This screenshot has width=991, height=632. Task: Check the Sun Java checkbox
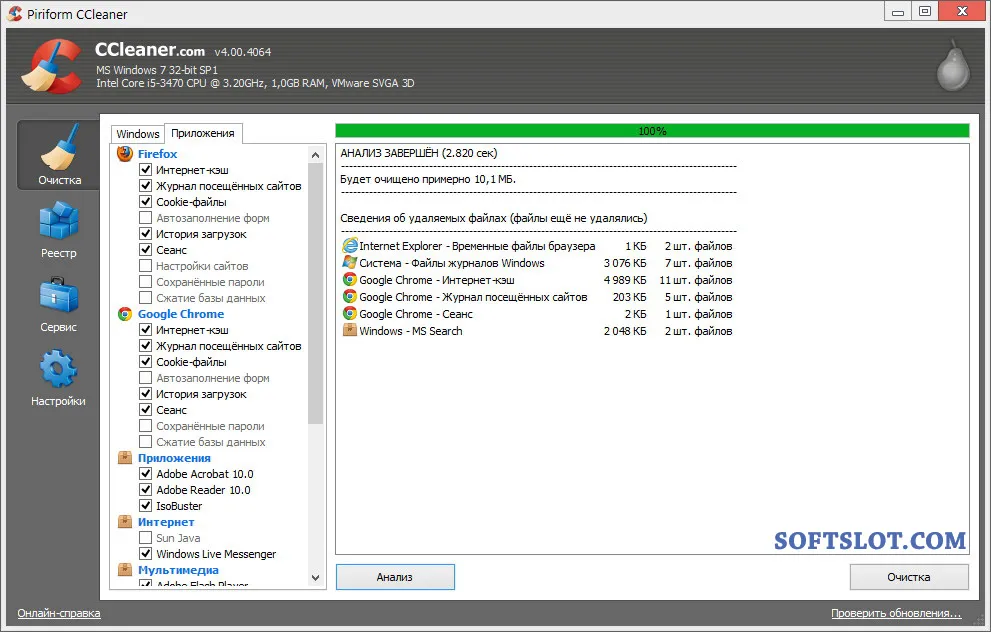point(145,538)
